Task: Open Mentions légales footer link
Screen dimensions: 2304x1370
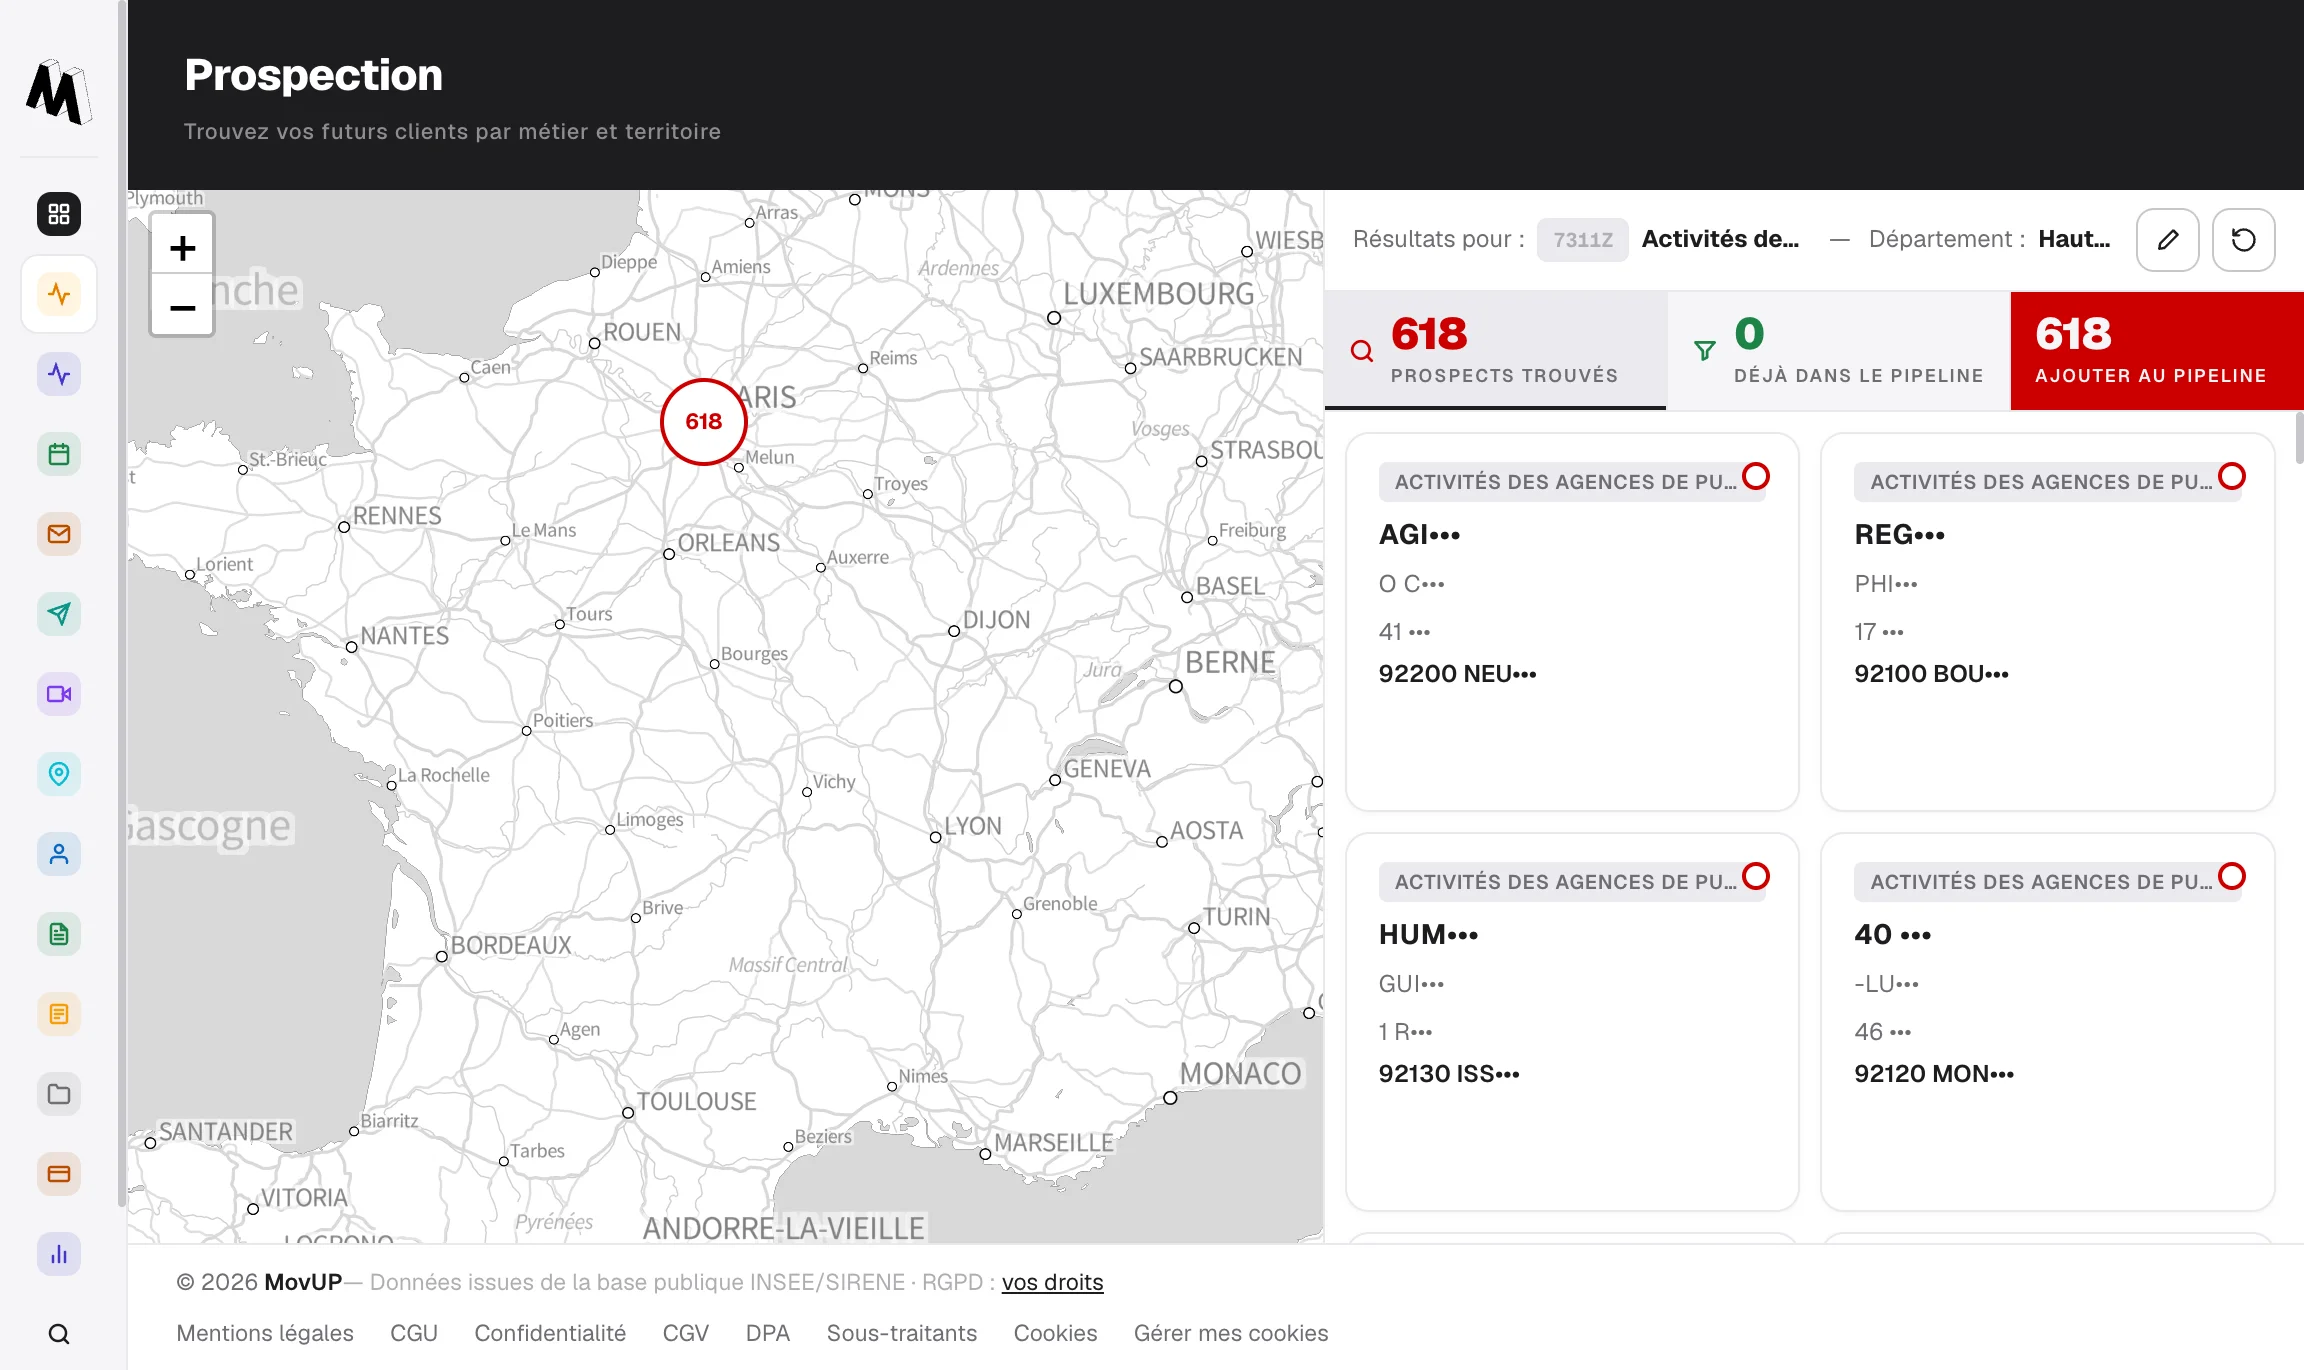Action: click(265, 1333)
